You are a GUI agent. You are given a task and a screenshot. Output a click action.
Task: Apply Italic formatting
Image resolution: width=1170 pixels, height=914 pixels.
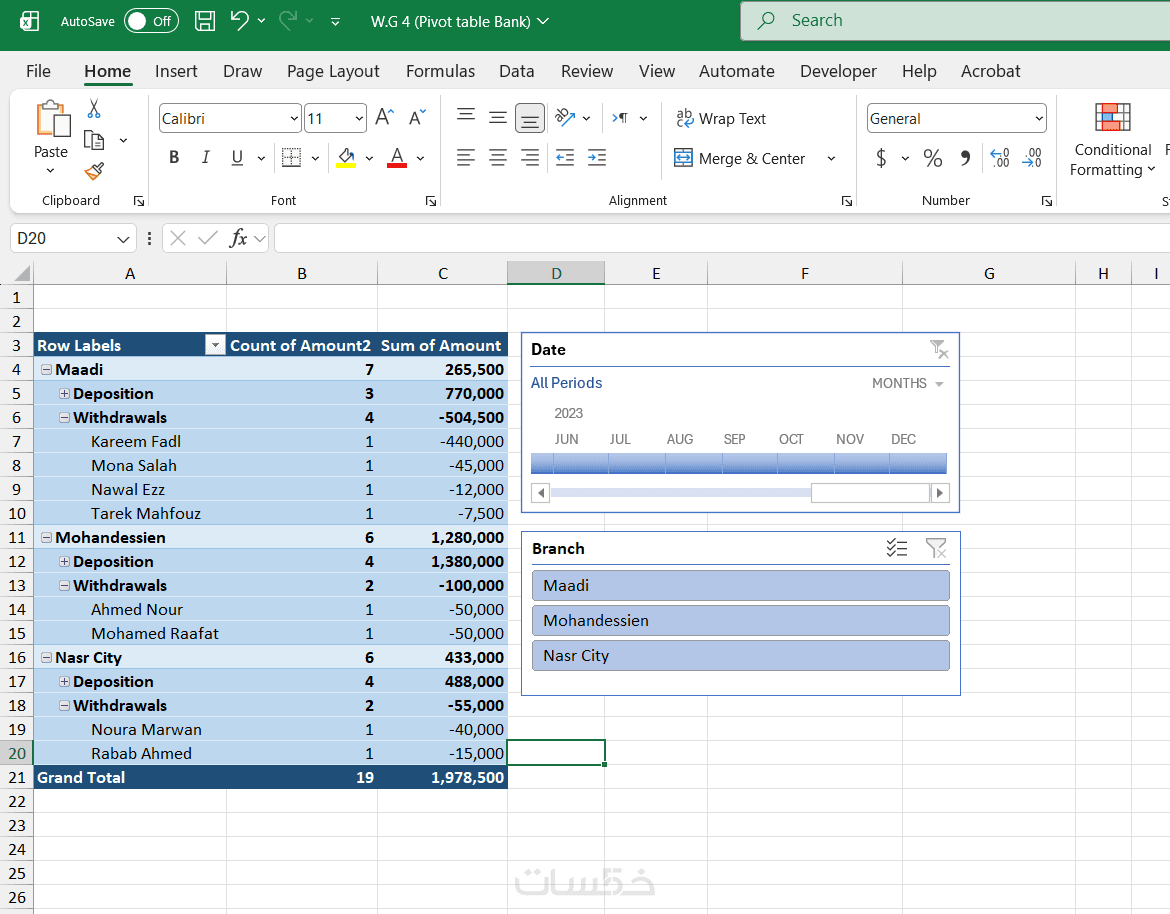tap(205, 158)
